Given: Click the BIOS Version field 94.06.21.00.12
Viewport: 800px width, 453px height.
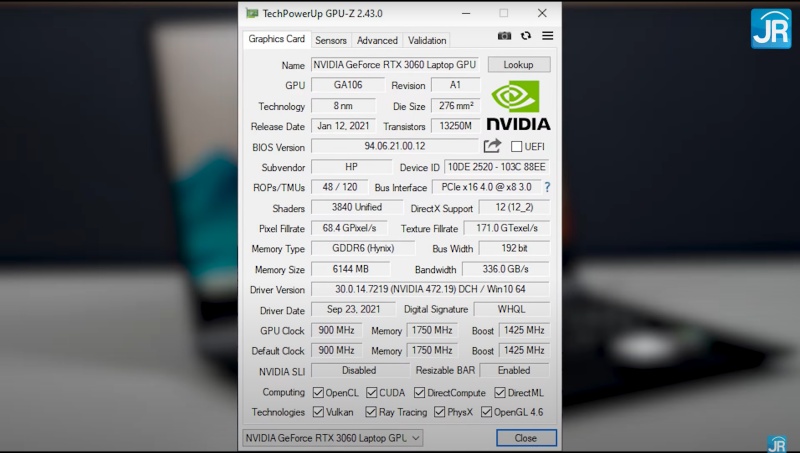Looking at the screenshot, I should 394,146.
